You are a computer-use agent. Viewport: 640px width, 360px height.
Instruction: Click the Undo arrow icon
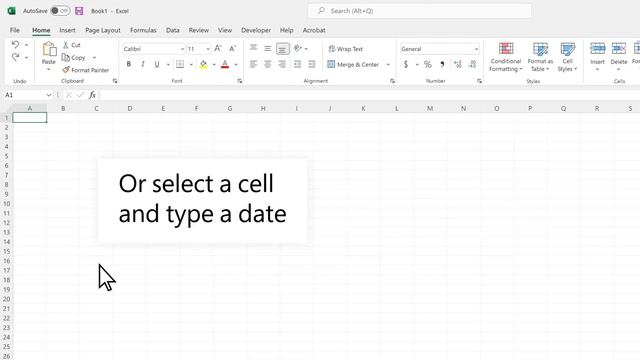pyautogui.click(x=16, y=44)
